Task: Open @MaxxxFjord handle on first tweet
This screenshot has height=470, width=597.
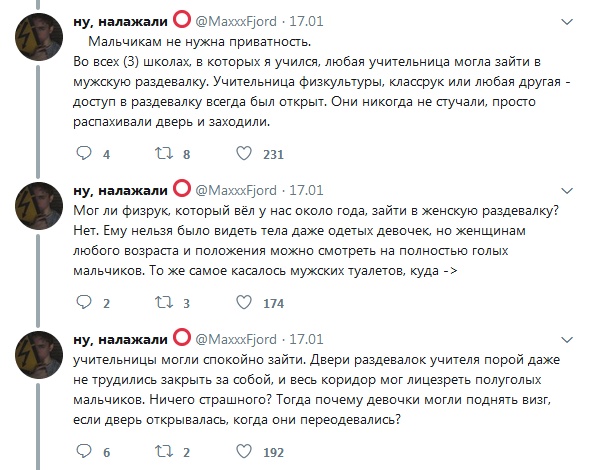Action: click(x=236, y=21)
